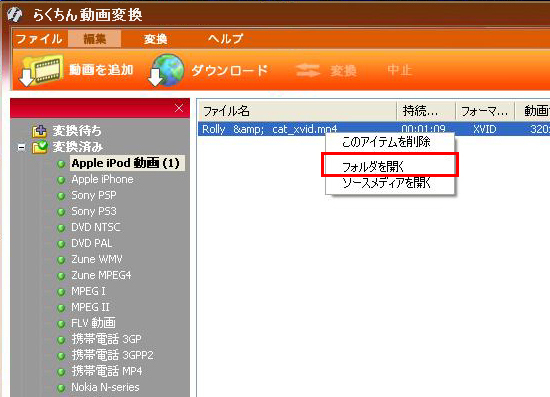Sort by フォーマ column header
Viewport: 550px width, 397px height.
tap(485, 112)
